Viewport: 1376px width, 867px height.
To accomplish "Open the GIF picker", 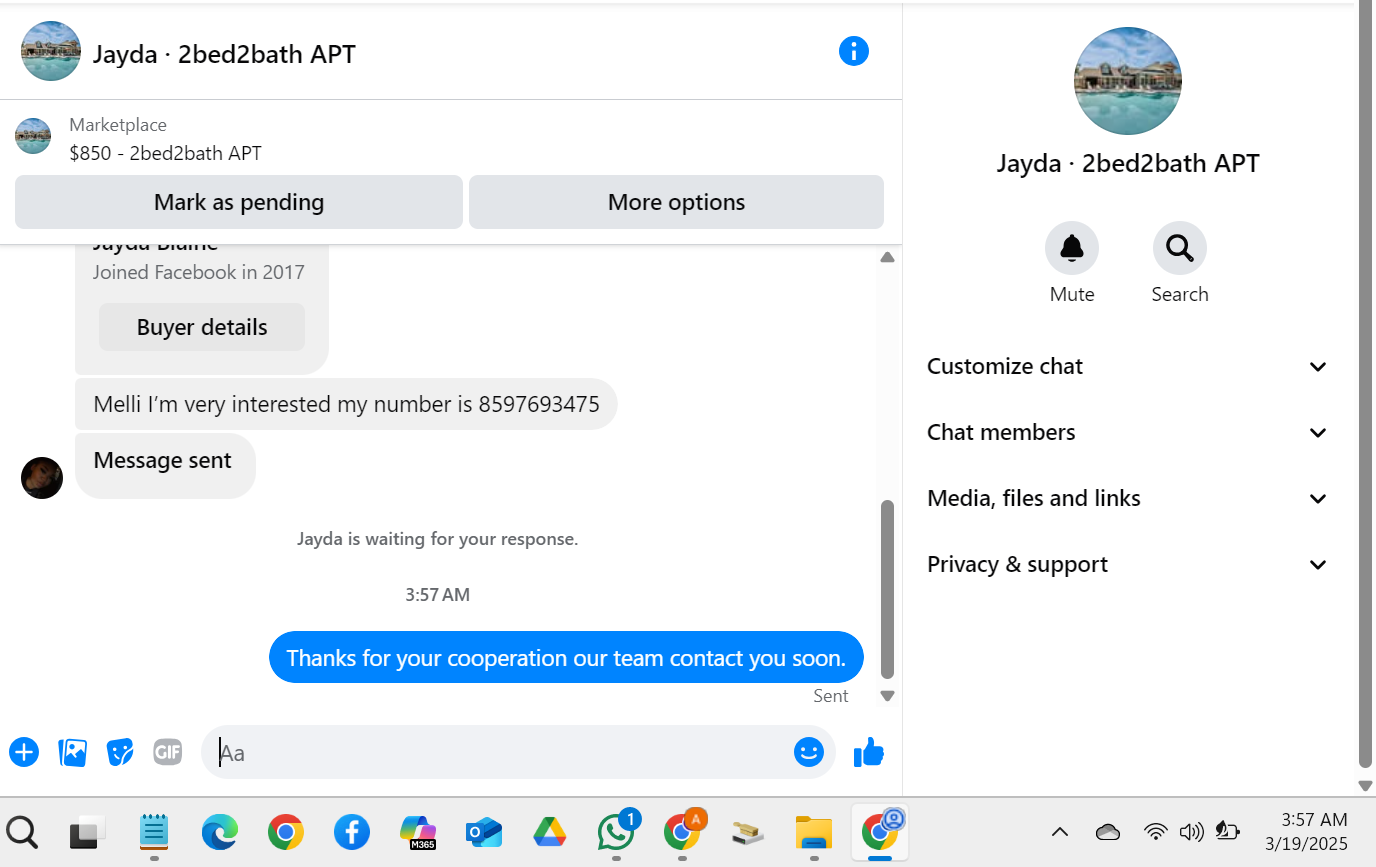I will [x=168, y=752].
